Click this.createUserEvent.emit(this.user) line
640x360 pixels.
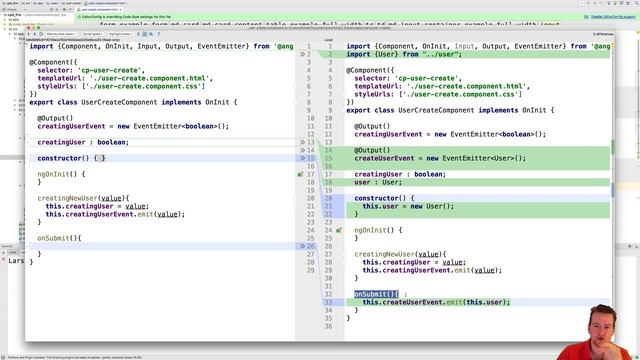(x=436, y=302)
